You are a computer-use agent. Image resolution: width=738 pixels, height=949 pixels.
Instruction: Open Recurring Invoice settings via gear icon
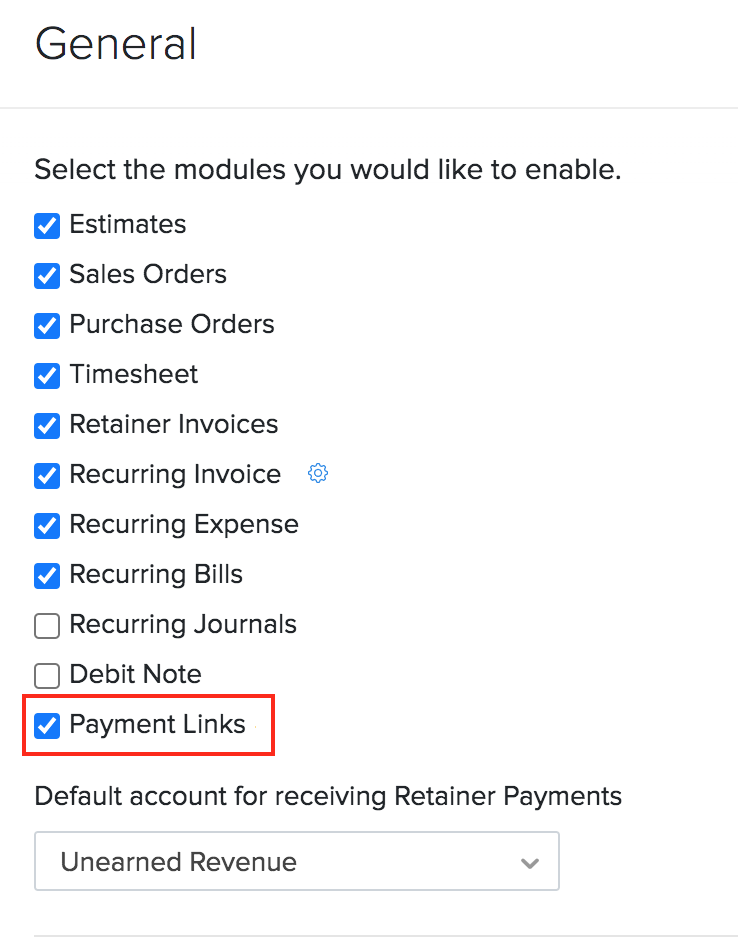(318, 473)
